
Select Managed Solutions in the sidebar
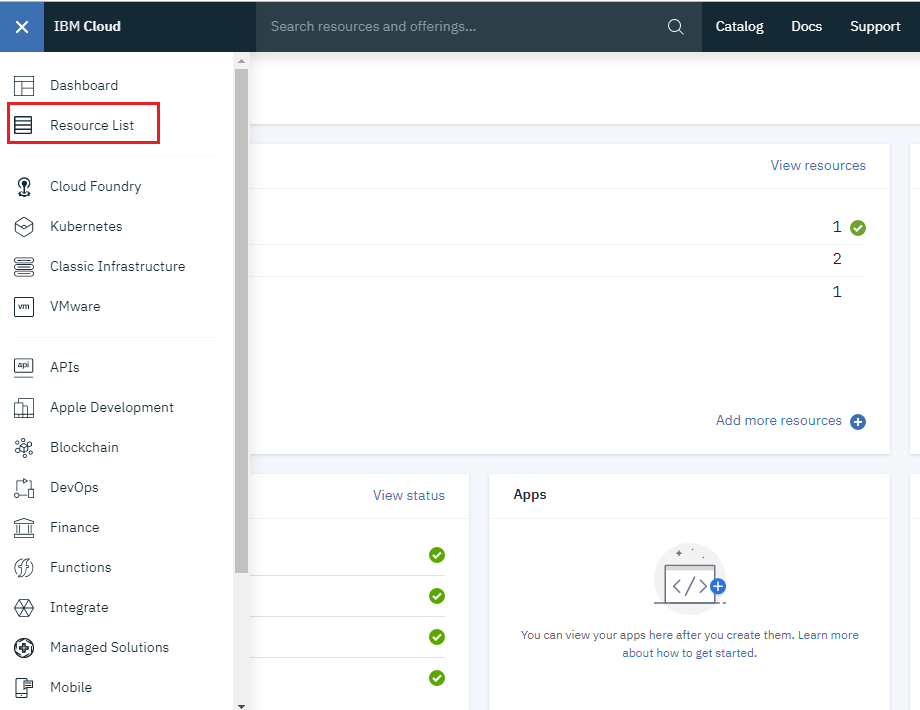[110, 647]
